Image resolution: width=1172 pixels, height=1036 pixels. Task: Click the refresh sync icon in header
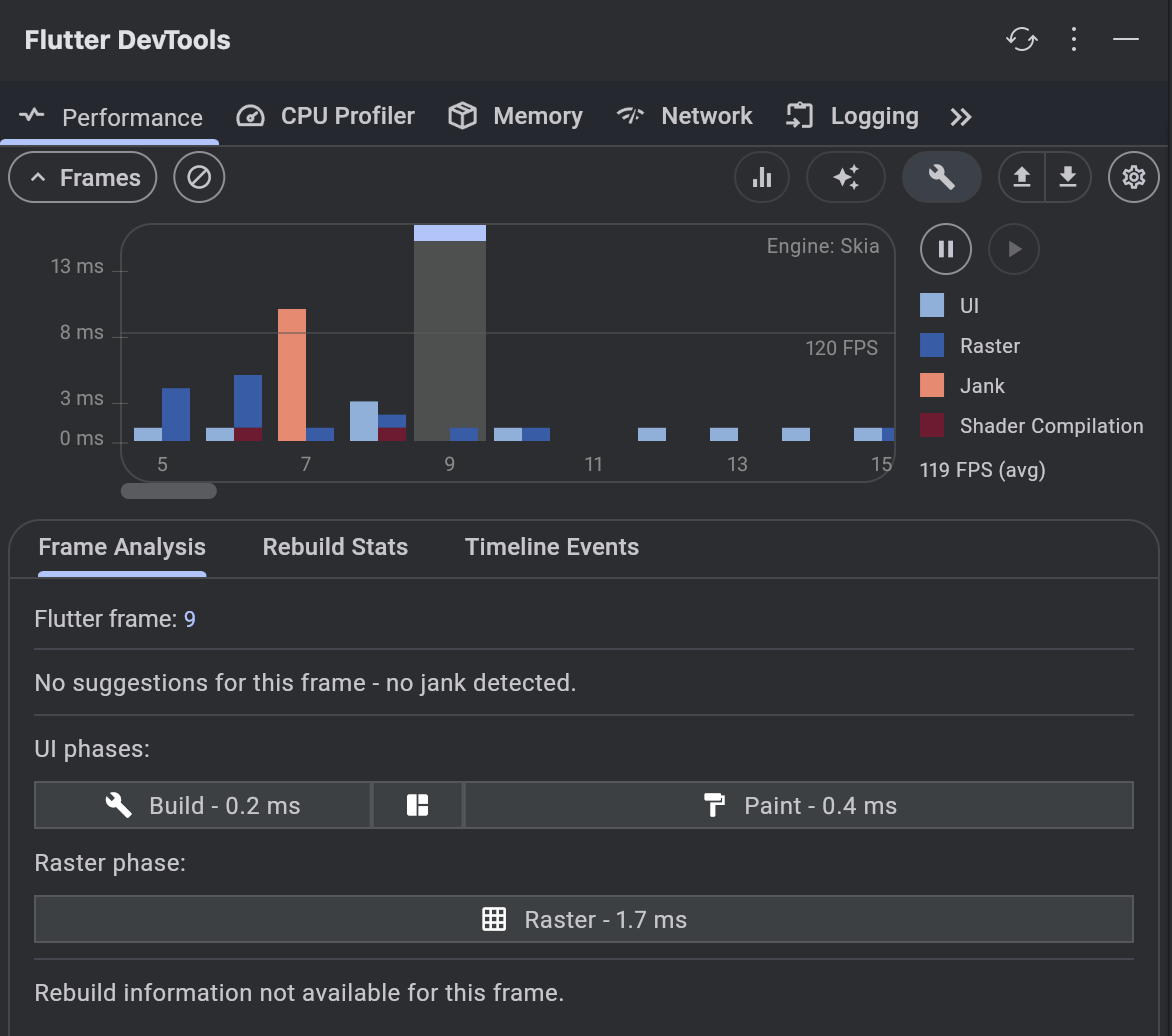tap(1021, 40)
